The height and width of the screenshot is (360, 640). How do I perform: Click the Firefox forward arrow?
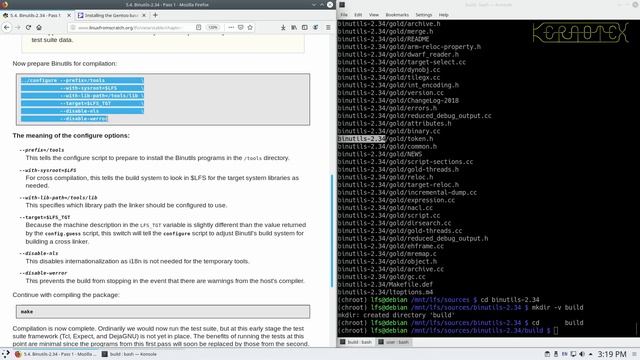click(x=18, y=27)
